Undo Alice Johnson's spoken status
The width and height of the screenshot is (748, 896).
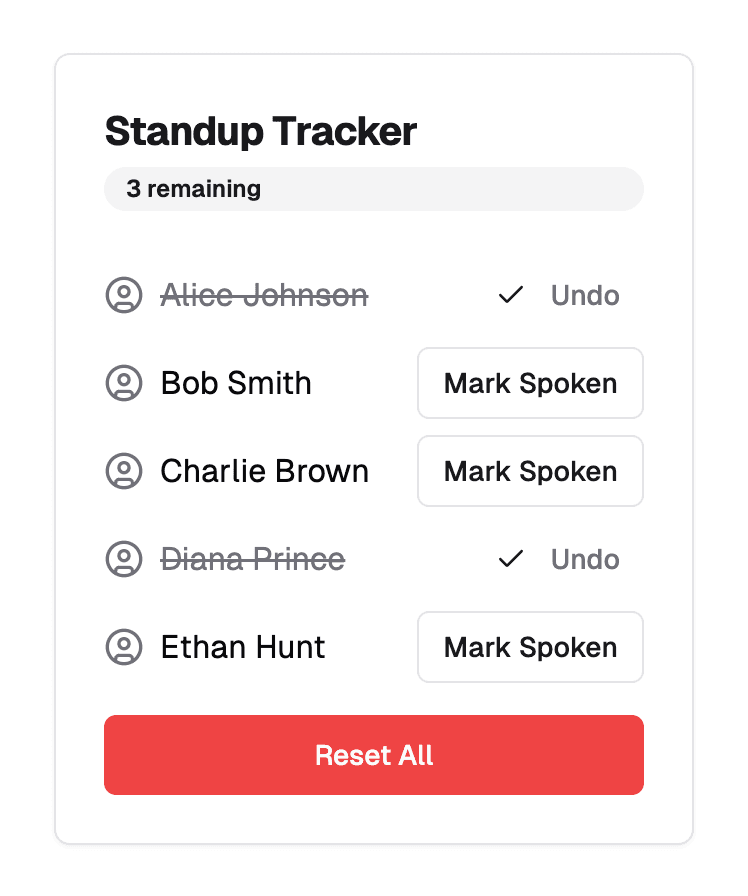(585, 295)
